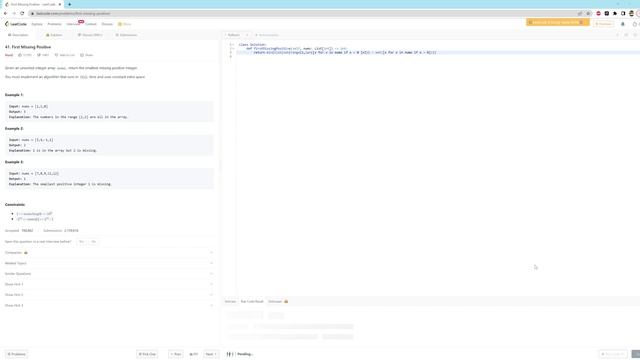Click the LeetCode logo
640x360 pixels.
point(16,24)
